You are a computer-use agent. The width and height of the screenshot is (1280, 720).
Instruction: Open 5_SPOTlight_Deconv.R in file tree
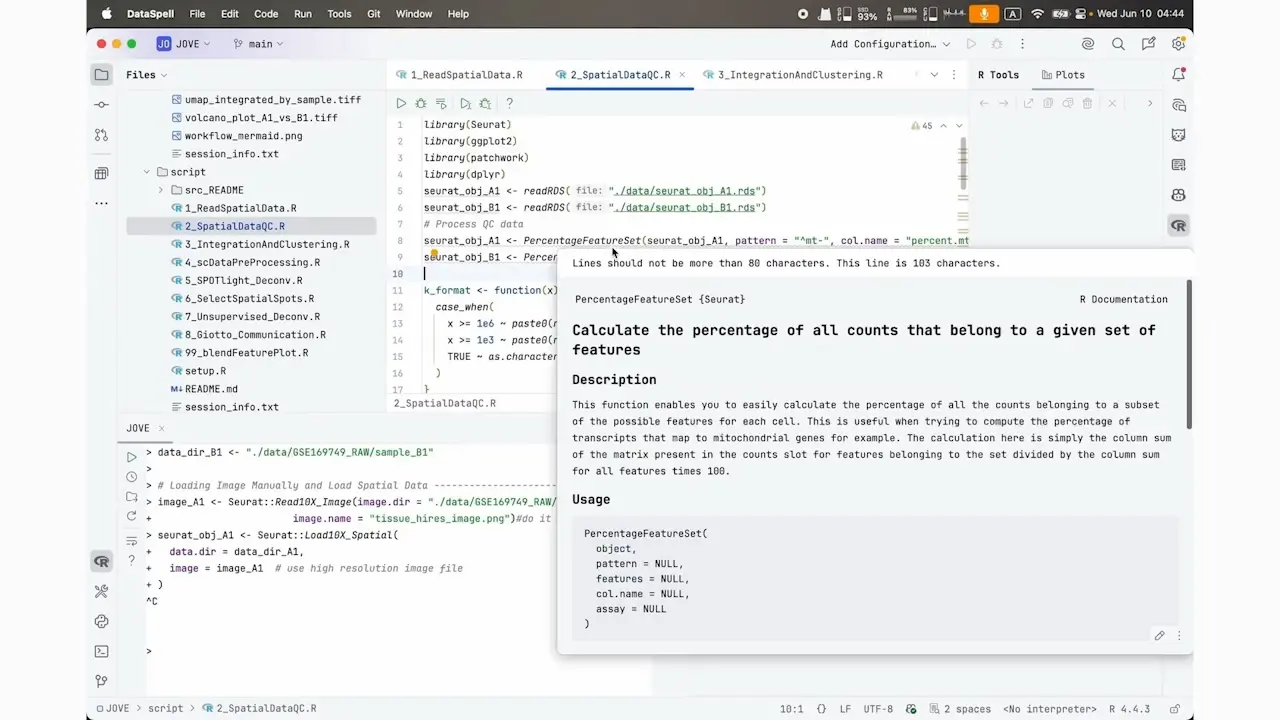pos(243,280)
